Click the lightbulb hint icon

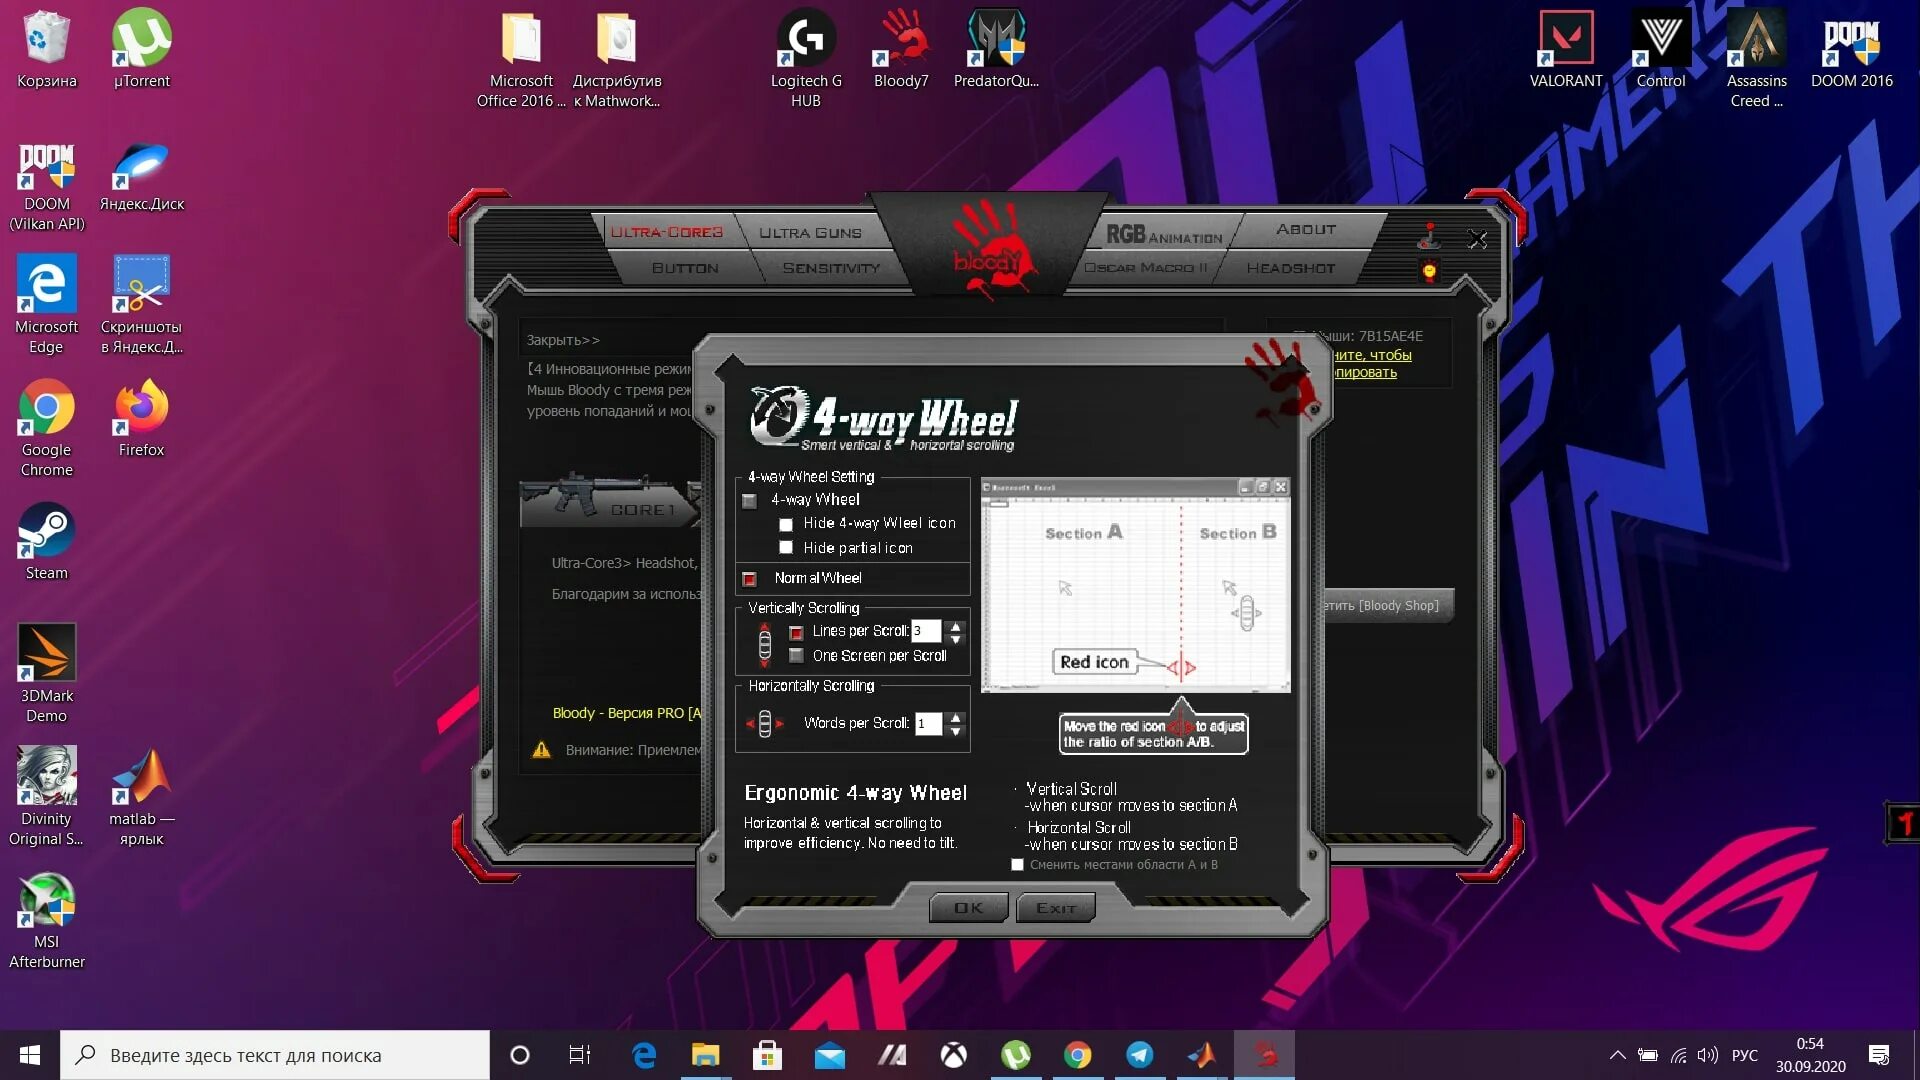[x=1430, y=271]
